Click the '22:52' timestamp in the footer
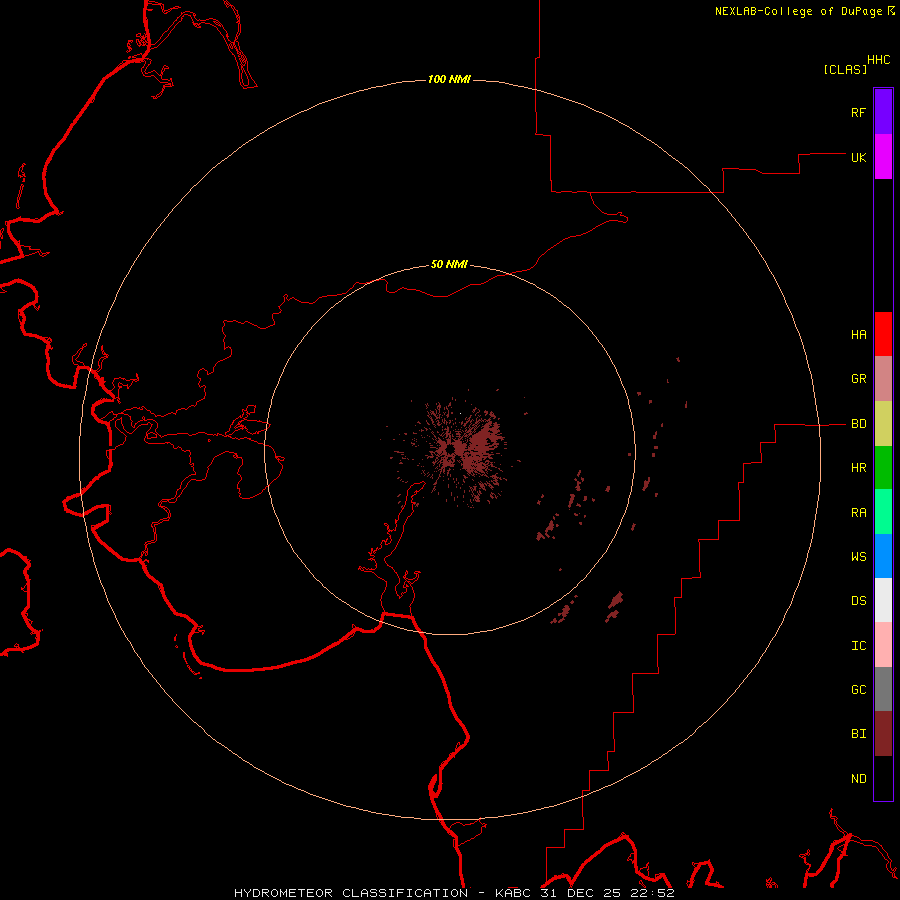The width and height of the screenshot is (900, 900). [654, 893]
